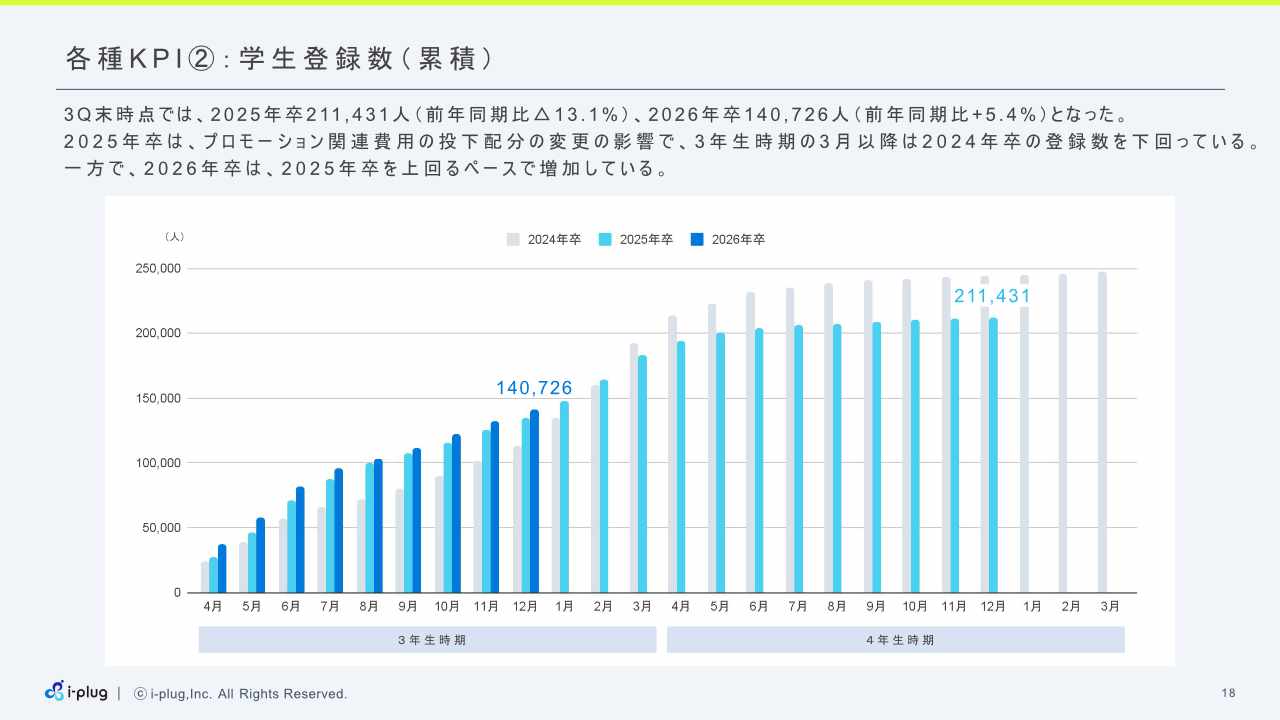Click the 3年生時期 period band
Viewport: 1280px width, 720px height.
(427, 640)
